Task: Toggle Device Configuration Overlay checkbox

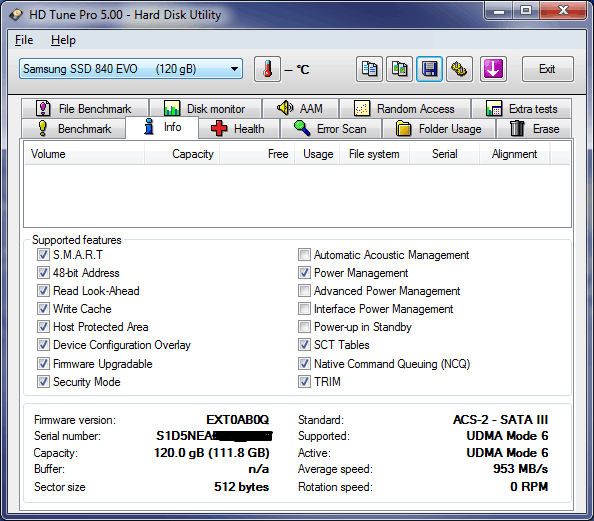Action: click(x=43, y=345)
